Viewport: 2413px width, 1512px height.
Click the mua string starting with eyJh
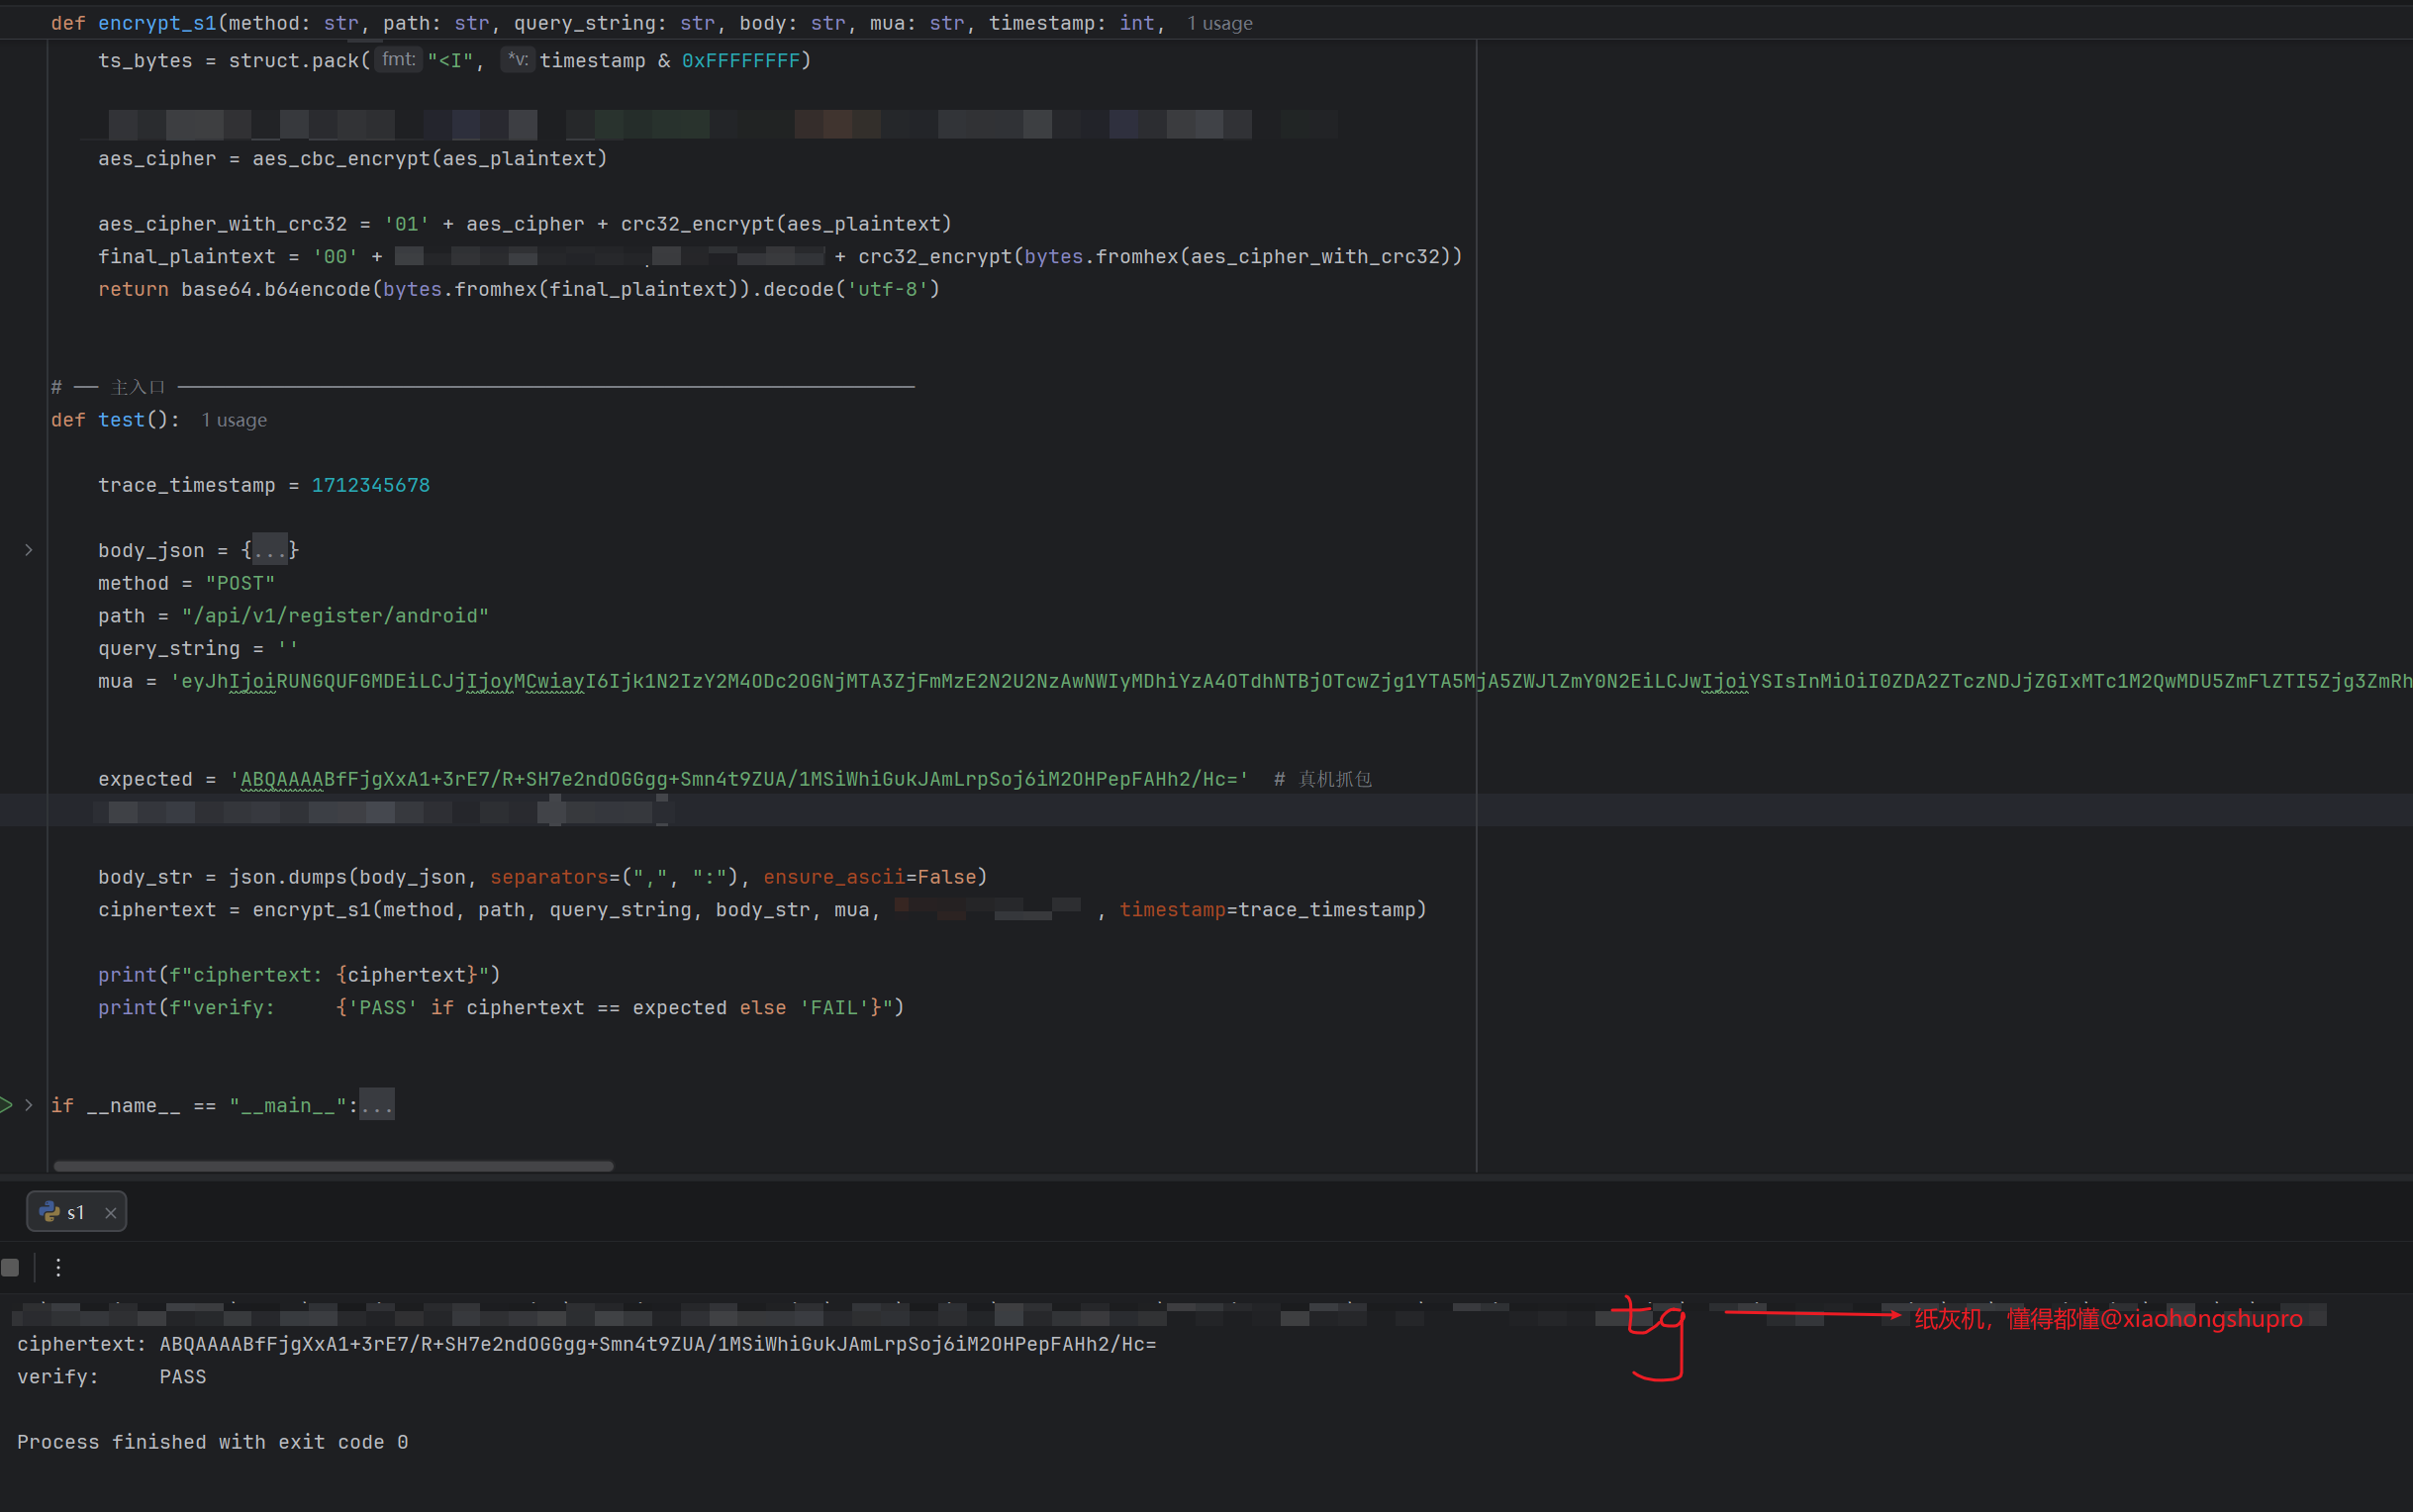1290,681
